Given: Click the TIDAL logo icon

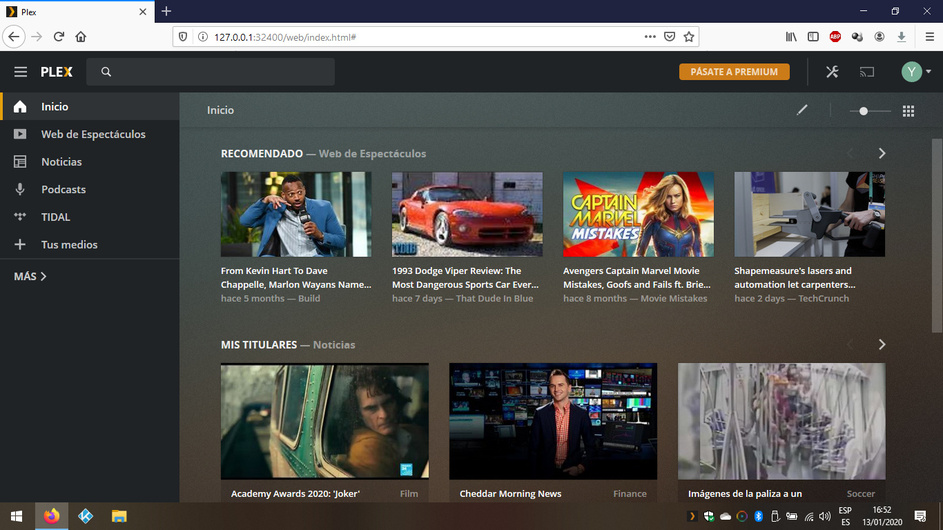Looking at the screenshot, I should pyautogui.click(x=20, y=217).
